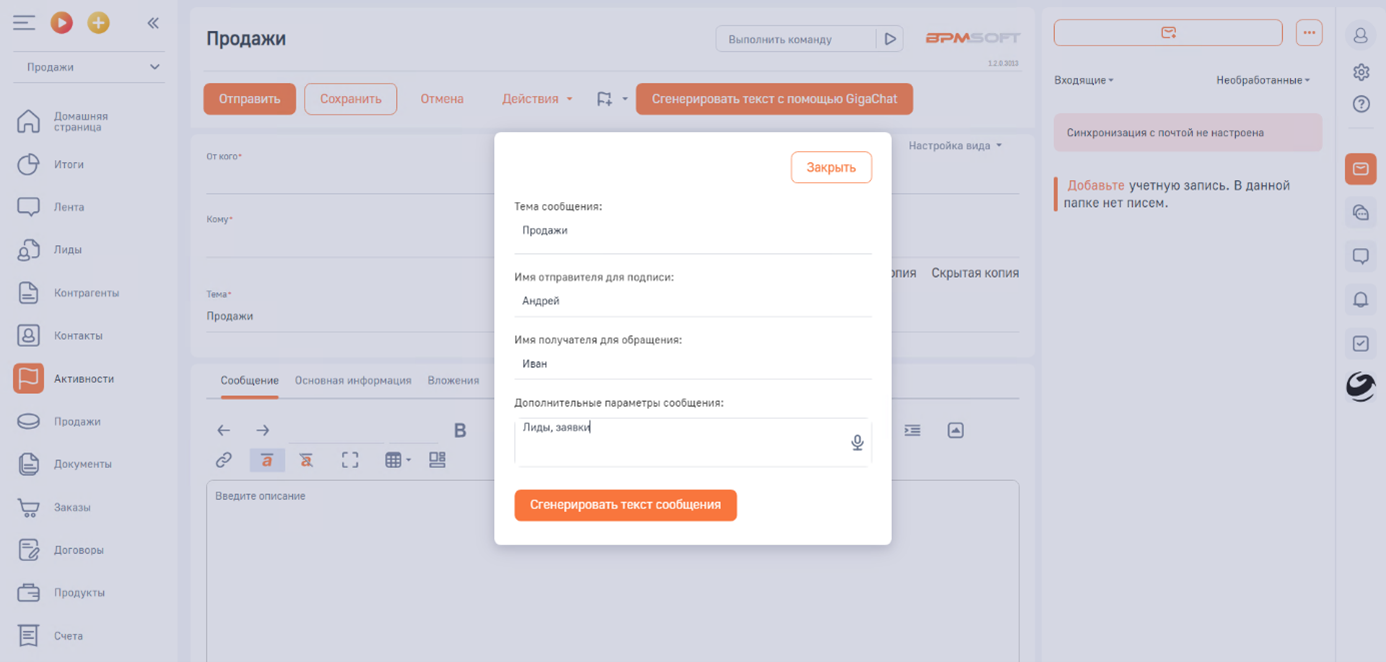Close the GigaChat dialog with Закрыть

click(x=831, y=167)
